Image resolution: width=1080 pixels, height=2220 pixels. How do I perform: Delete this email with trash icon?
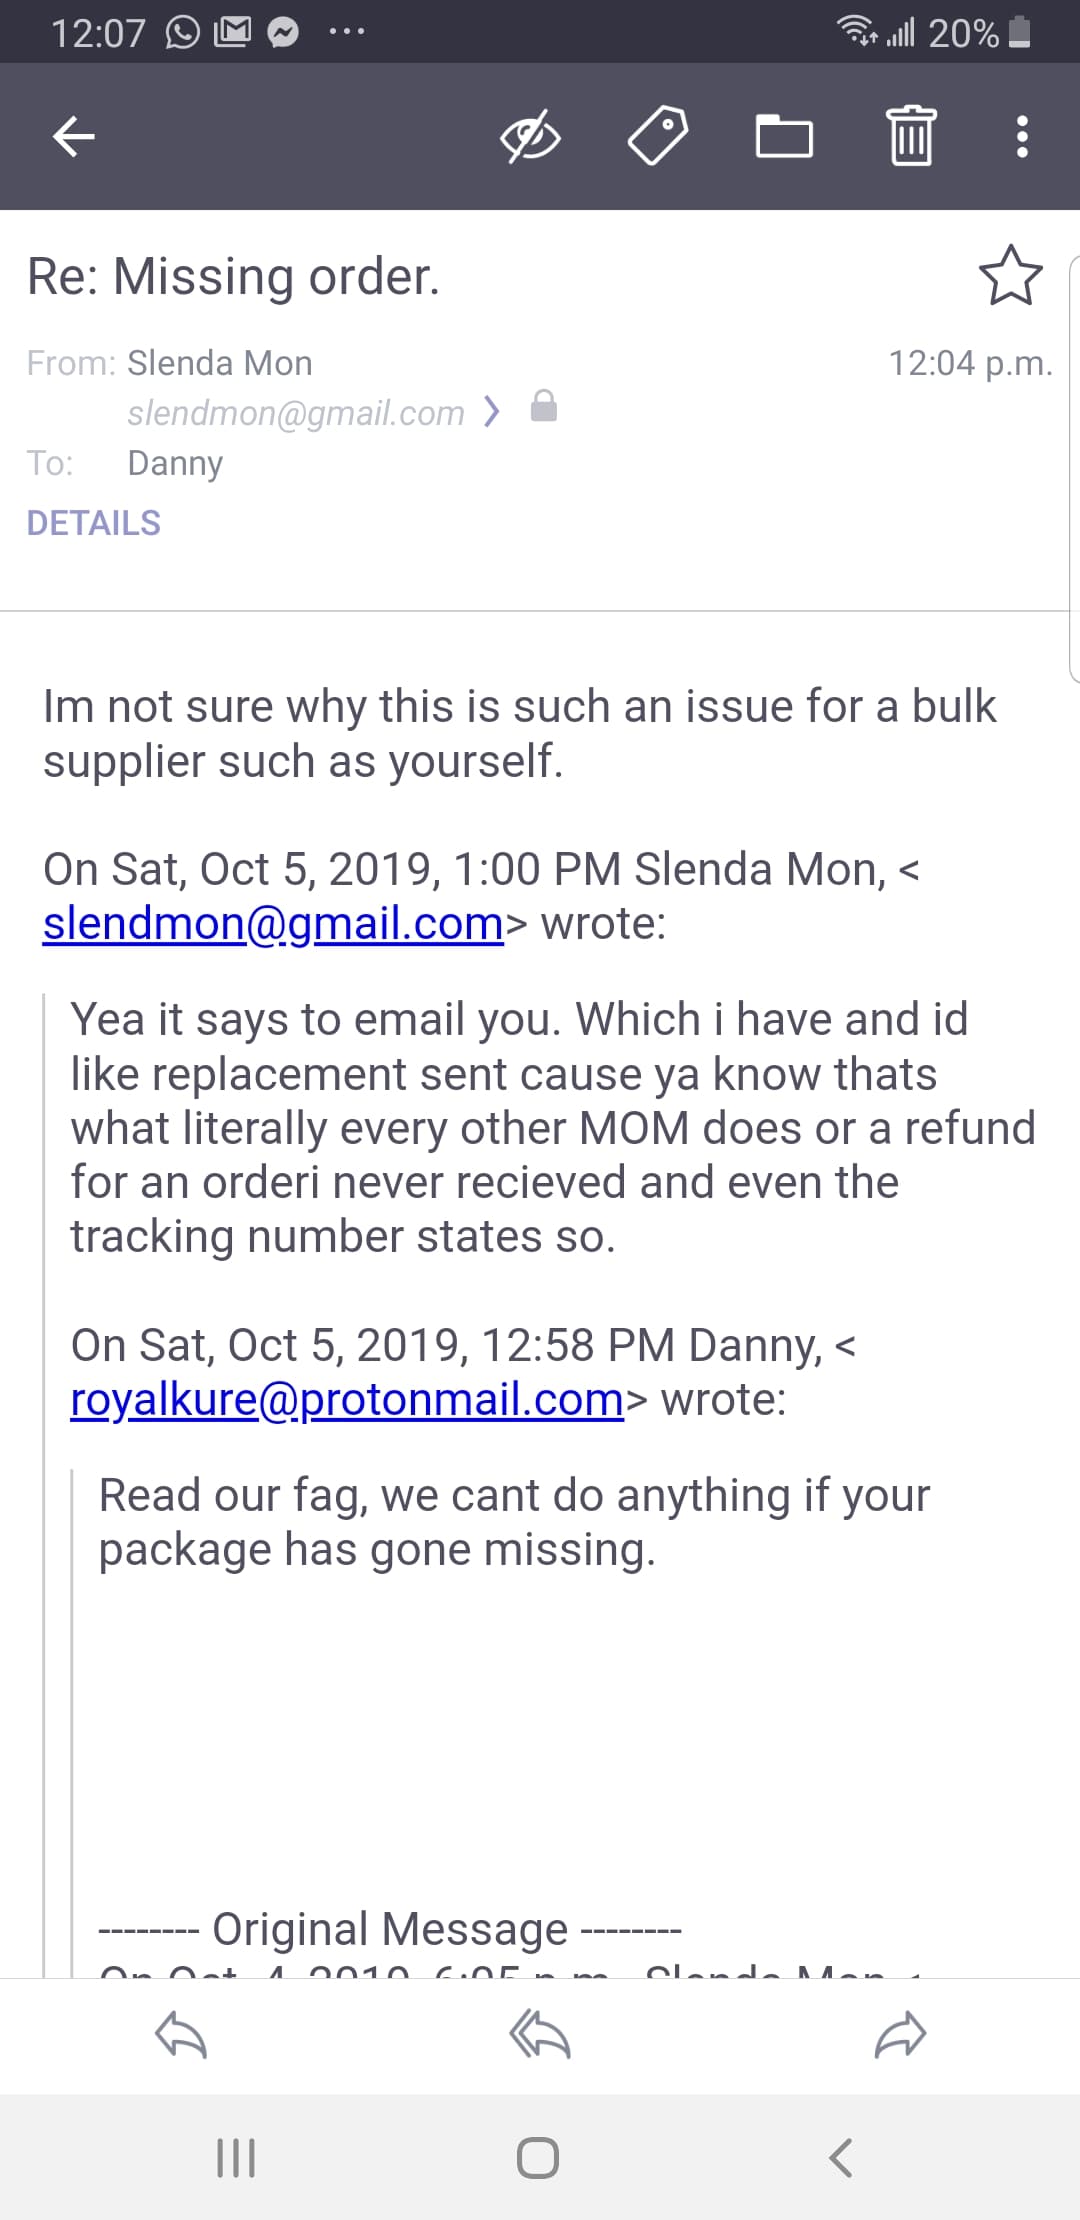(911, 136)
